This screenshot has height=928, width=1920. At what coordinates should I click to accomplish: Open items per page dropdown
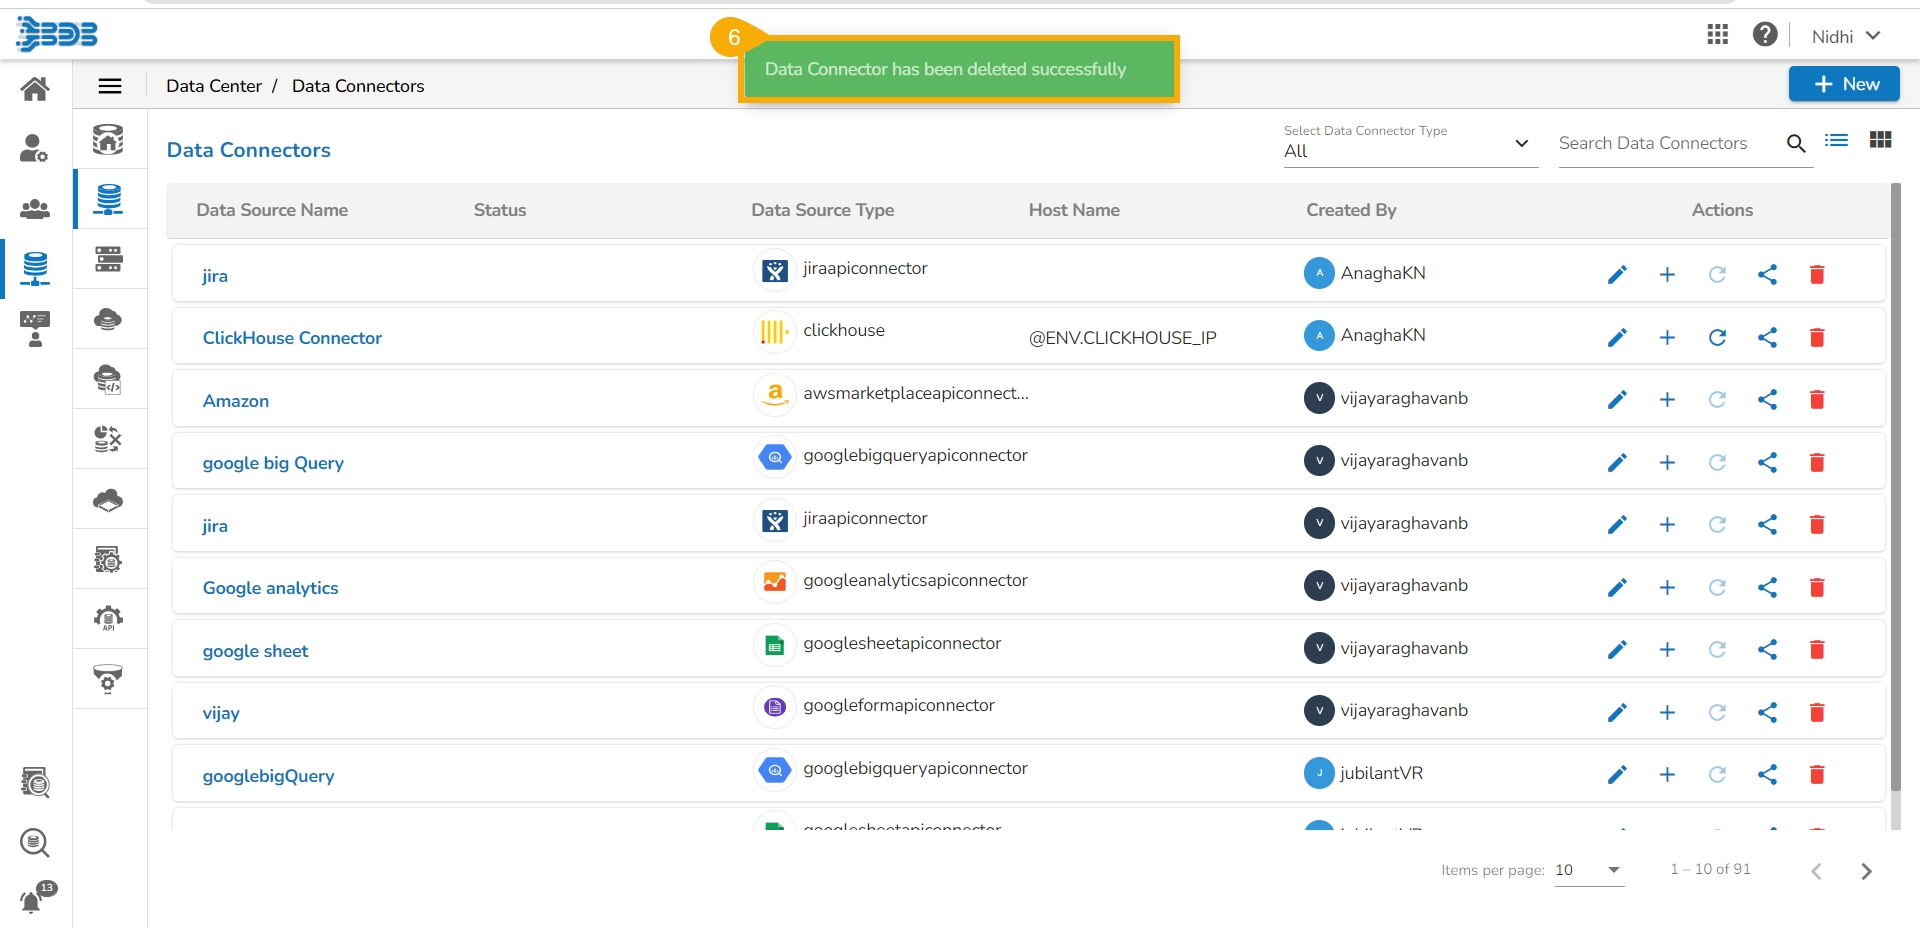pos(1589,870)
